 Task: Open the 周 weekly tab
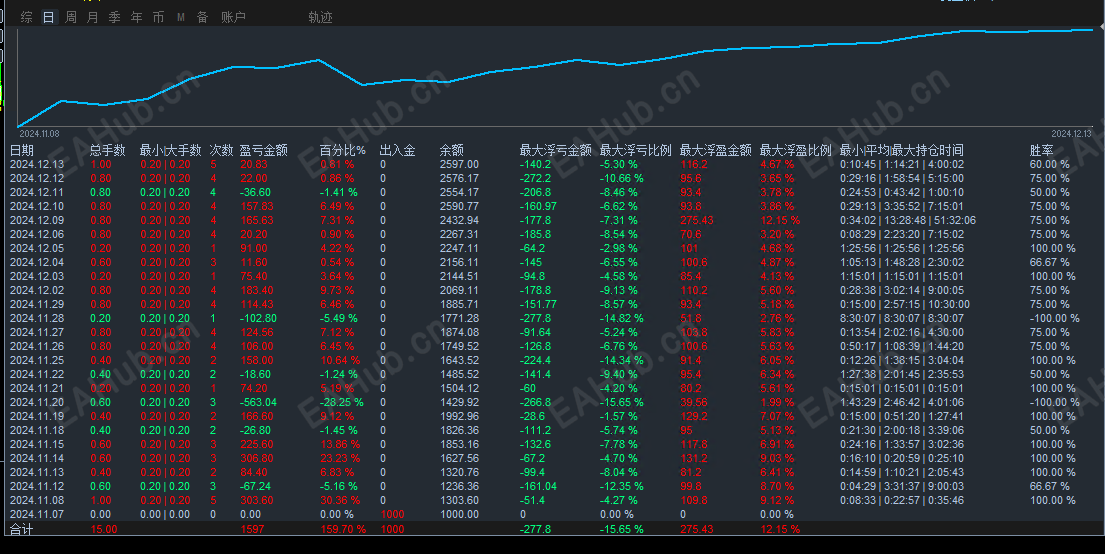coord(70,17)
